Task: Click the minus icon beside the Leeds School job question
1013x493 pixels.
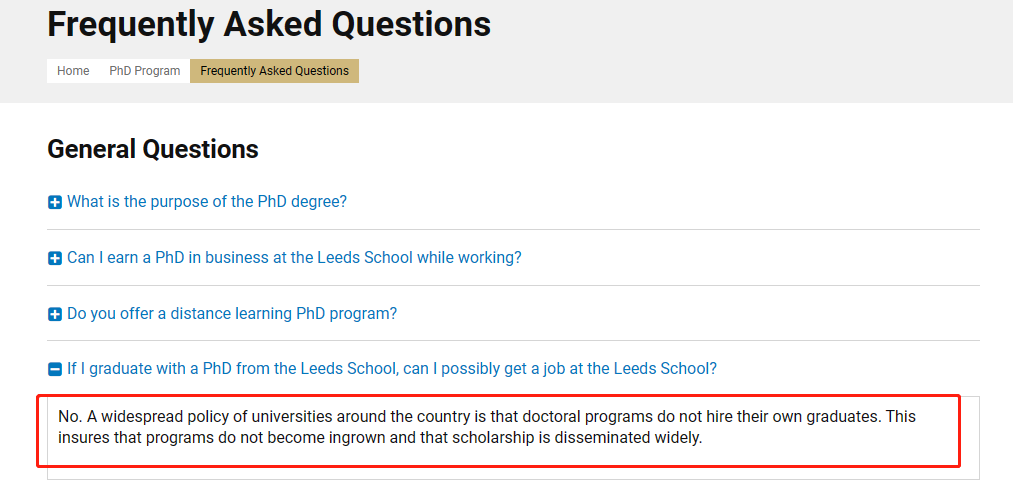Action: [55, 370]
